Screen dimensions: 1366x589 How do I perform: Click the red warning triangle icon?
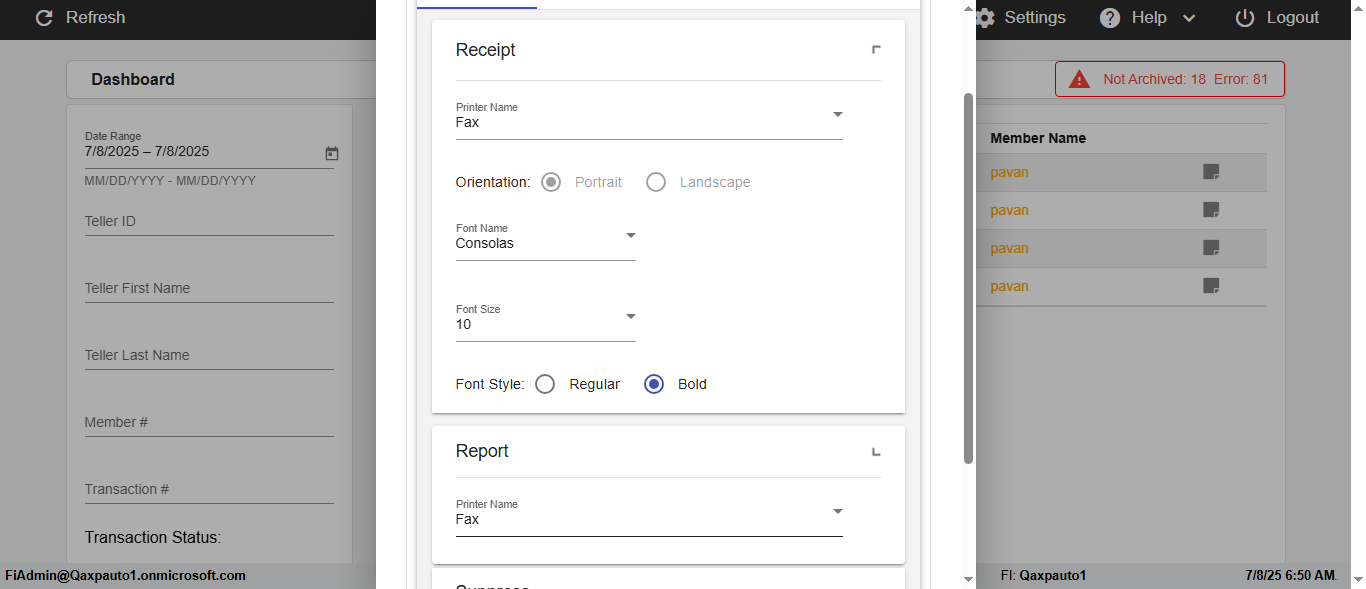coord(1079,79)
